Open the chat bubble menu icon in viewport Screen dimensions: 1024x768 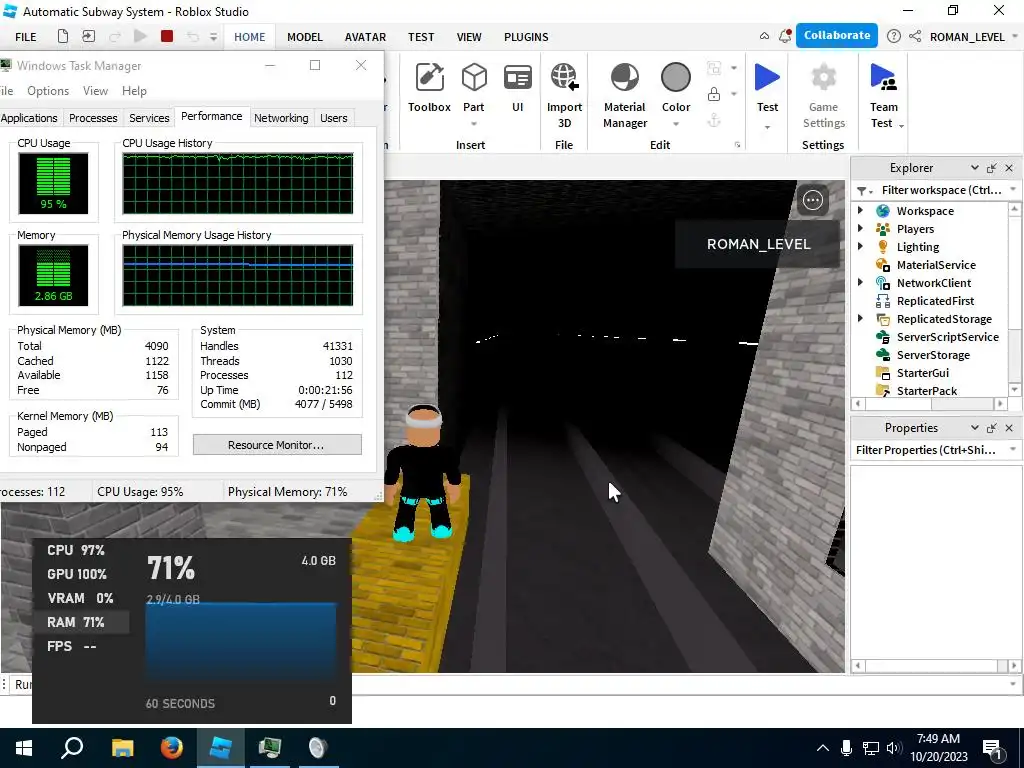812,200
